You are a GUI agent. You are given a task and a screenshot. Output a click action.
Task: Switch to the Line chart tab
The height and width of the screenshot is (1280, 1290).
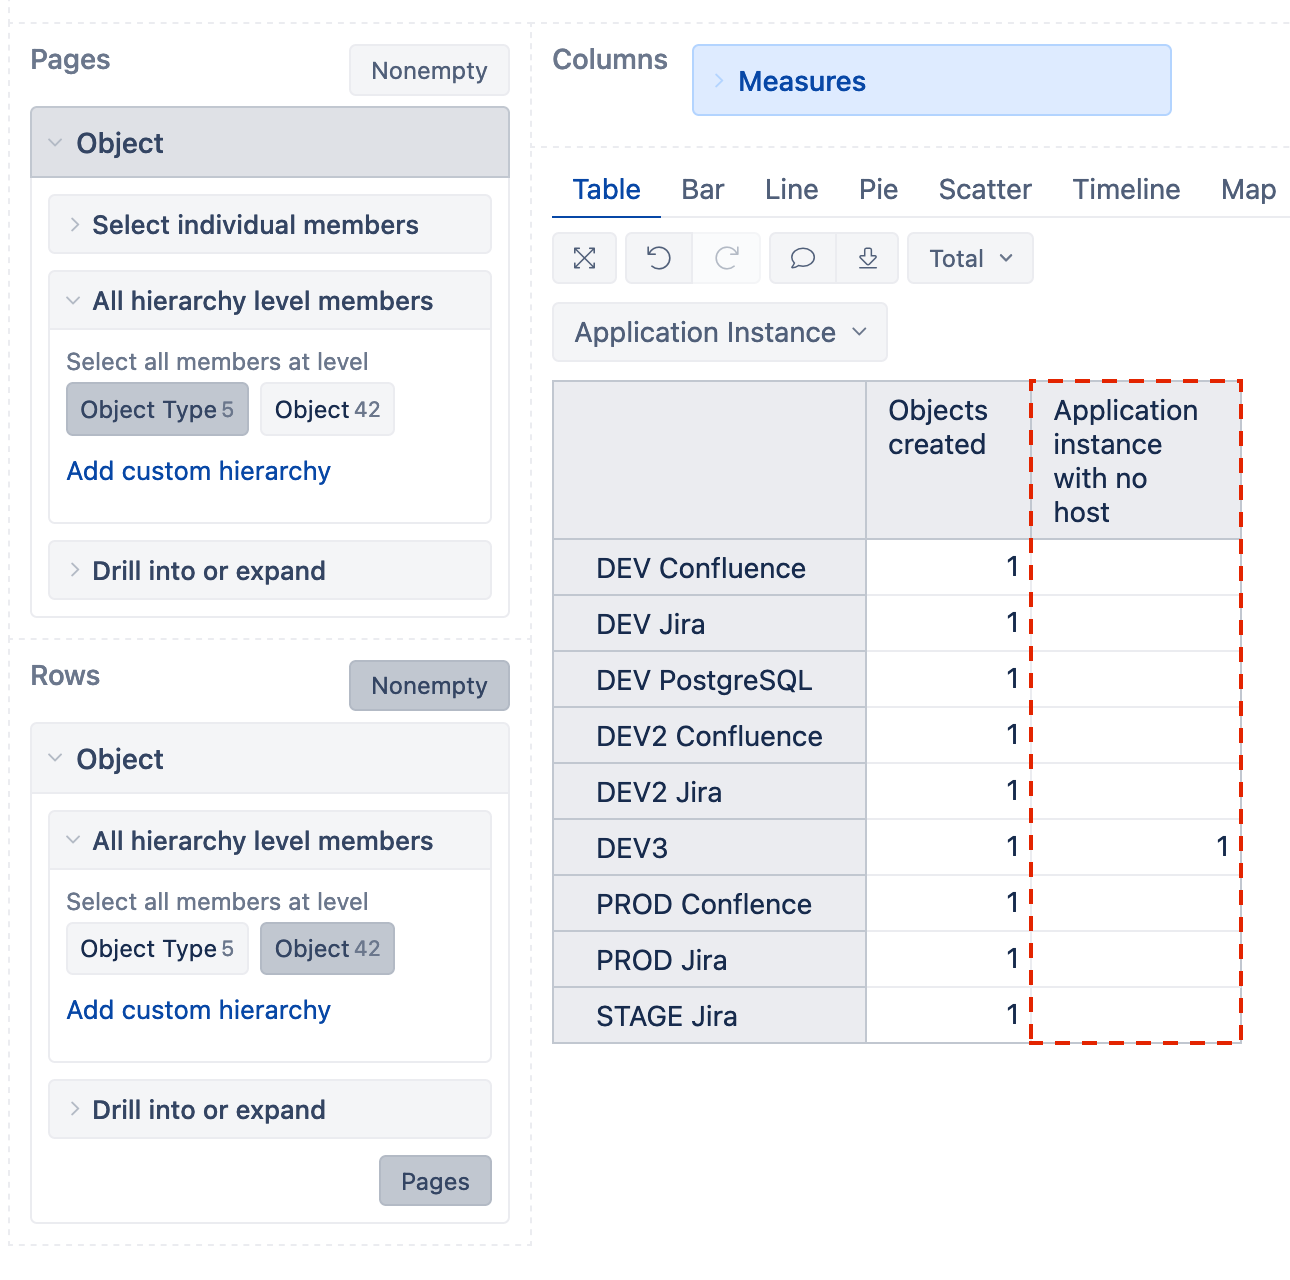coord(791,189)
